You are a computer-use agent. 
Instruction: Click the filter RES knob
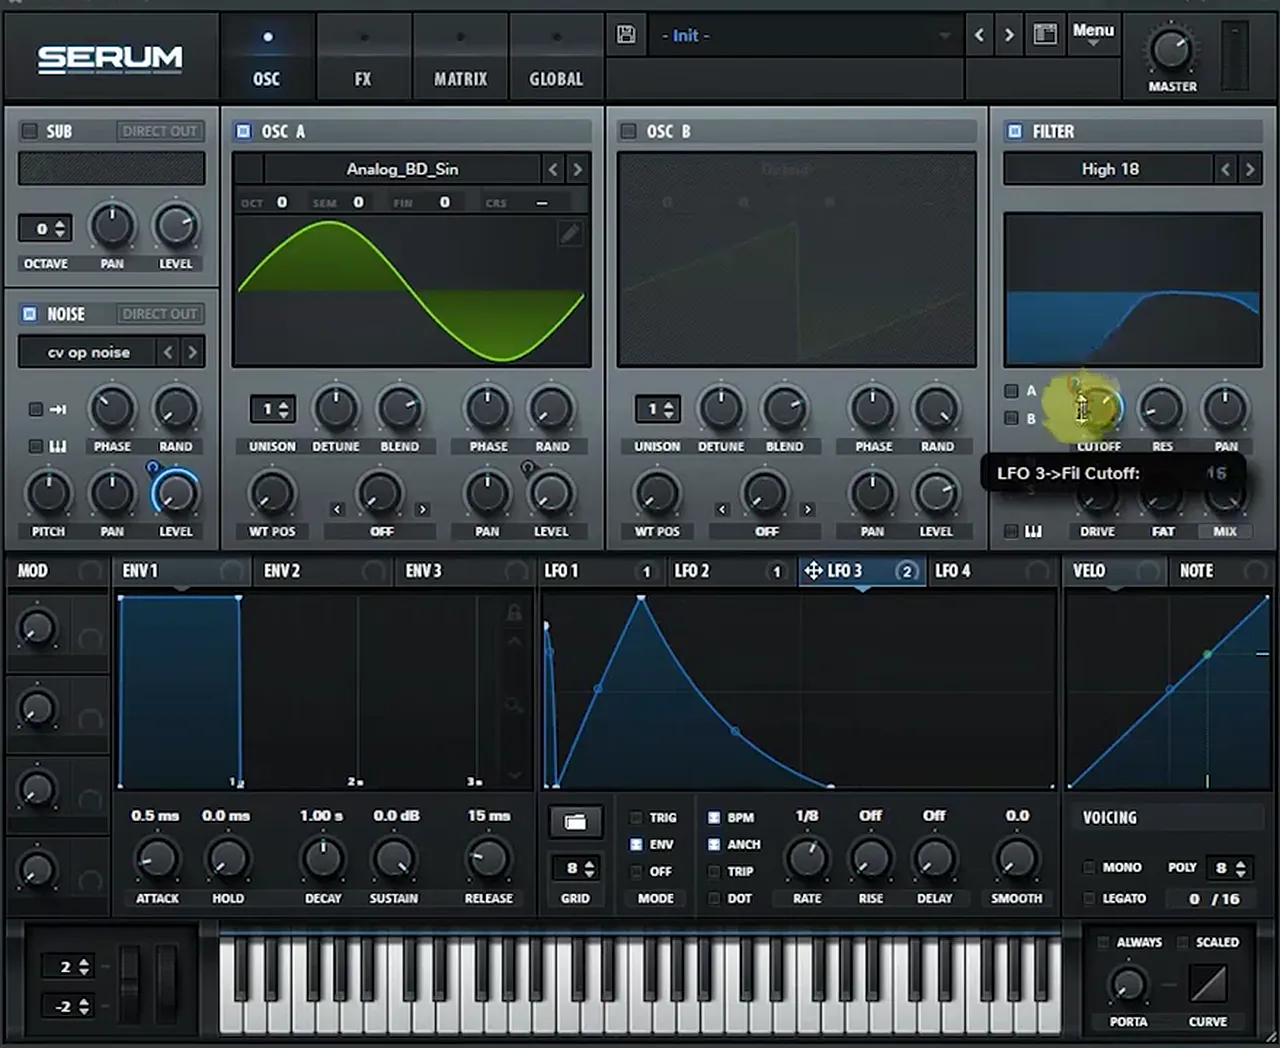pos(1161,408)
